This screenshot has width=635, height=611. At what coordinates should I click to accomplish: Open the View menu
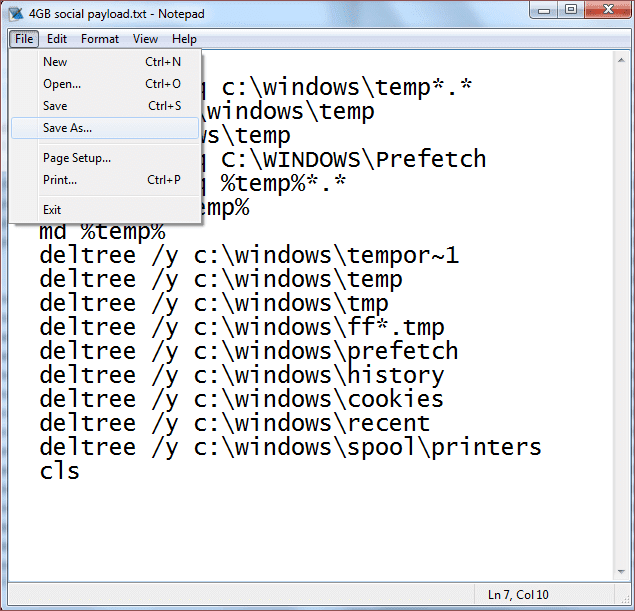(145, 39)
